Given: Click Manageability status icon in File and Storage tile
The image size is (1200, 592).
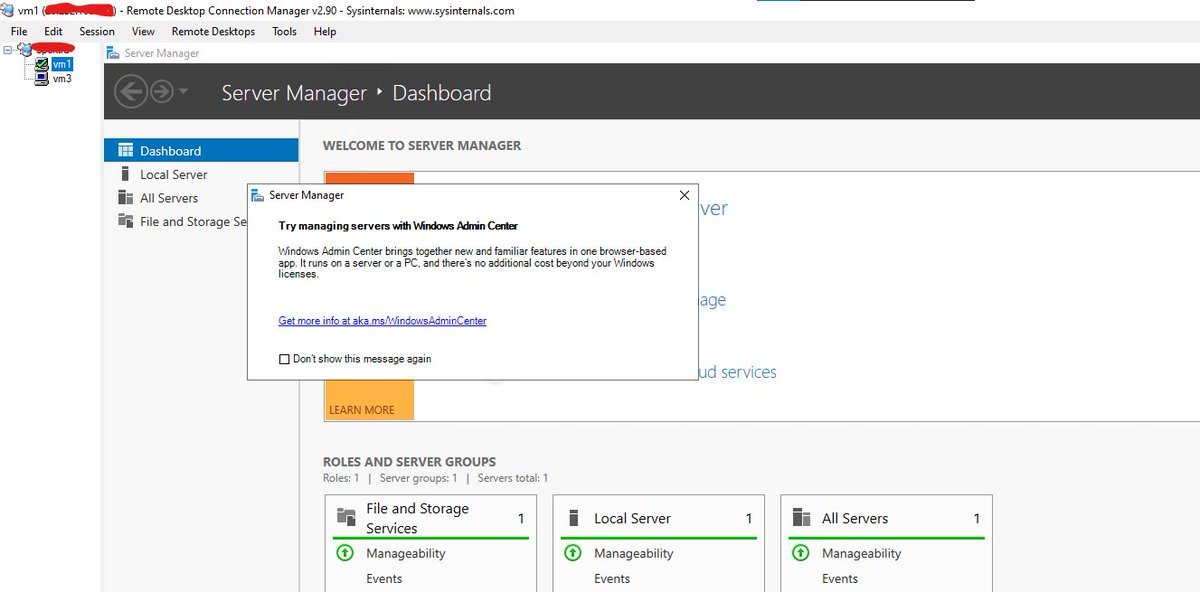Looking at the screenshot, I should (x=344, y=553).
